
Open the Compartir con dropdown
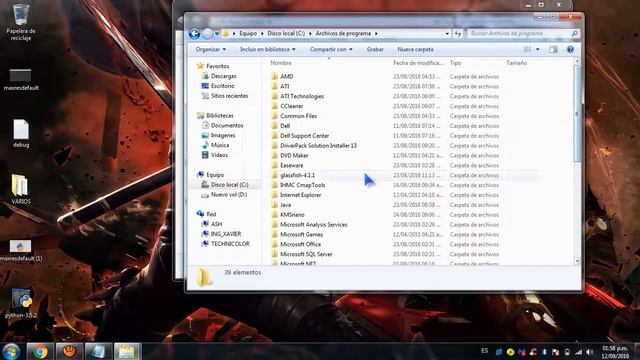tap(331, 49)
